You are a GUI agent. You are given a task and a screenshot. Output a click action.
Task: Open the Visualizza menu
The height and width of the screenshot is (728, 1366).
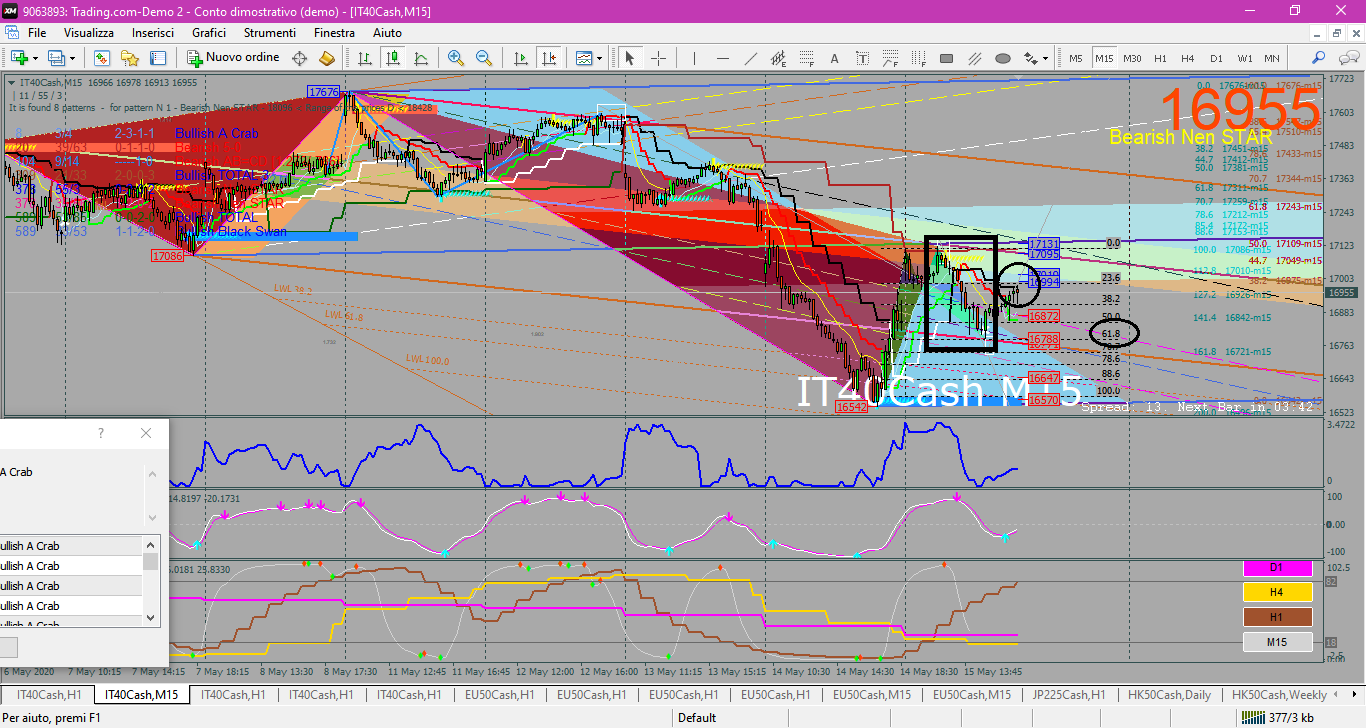[89, 33]
